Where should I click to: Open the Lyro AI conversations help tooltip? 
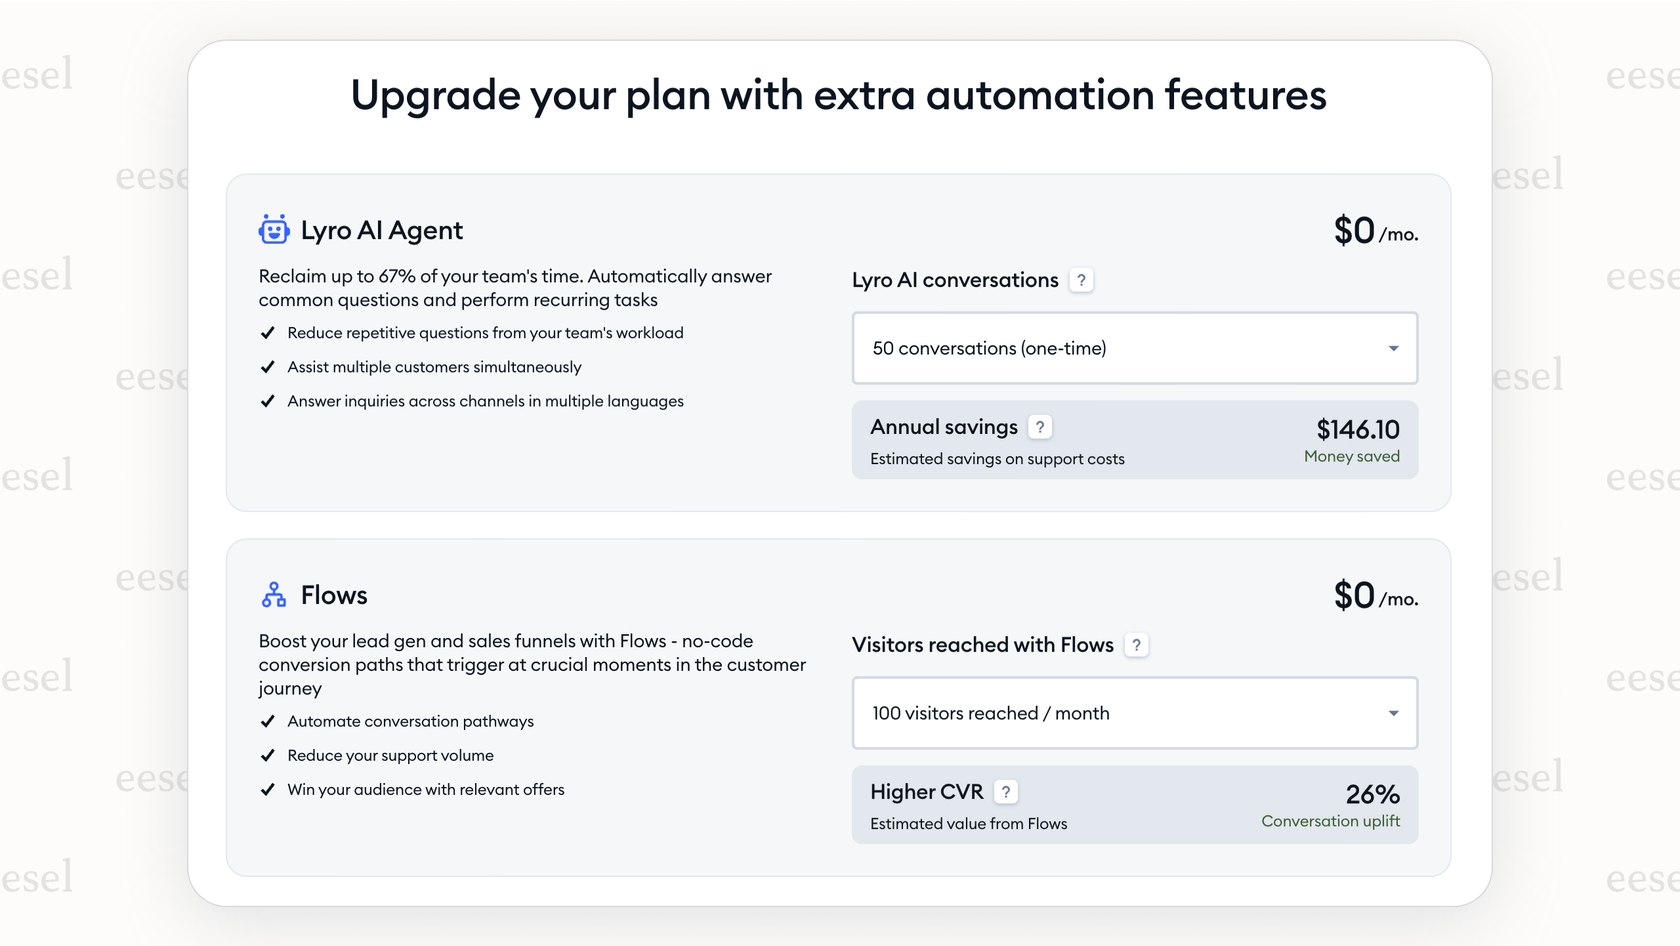coord(1082,280)
